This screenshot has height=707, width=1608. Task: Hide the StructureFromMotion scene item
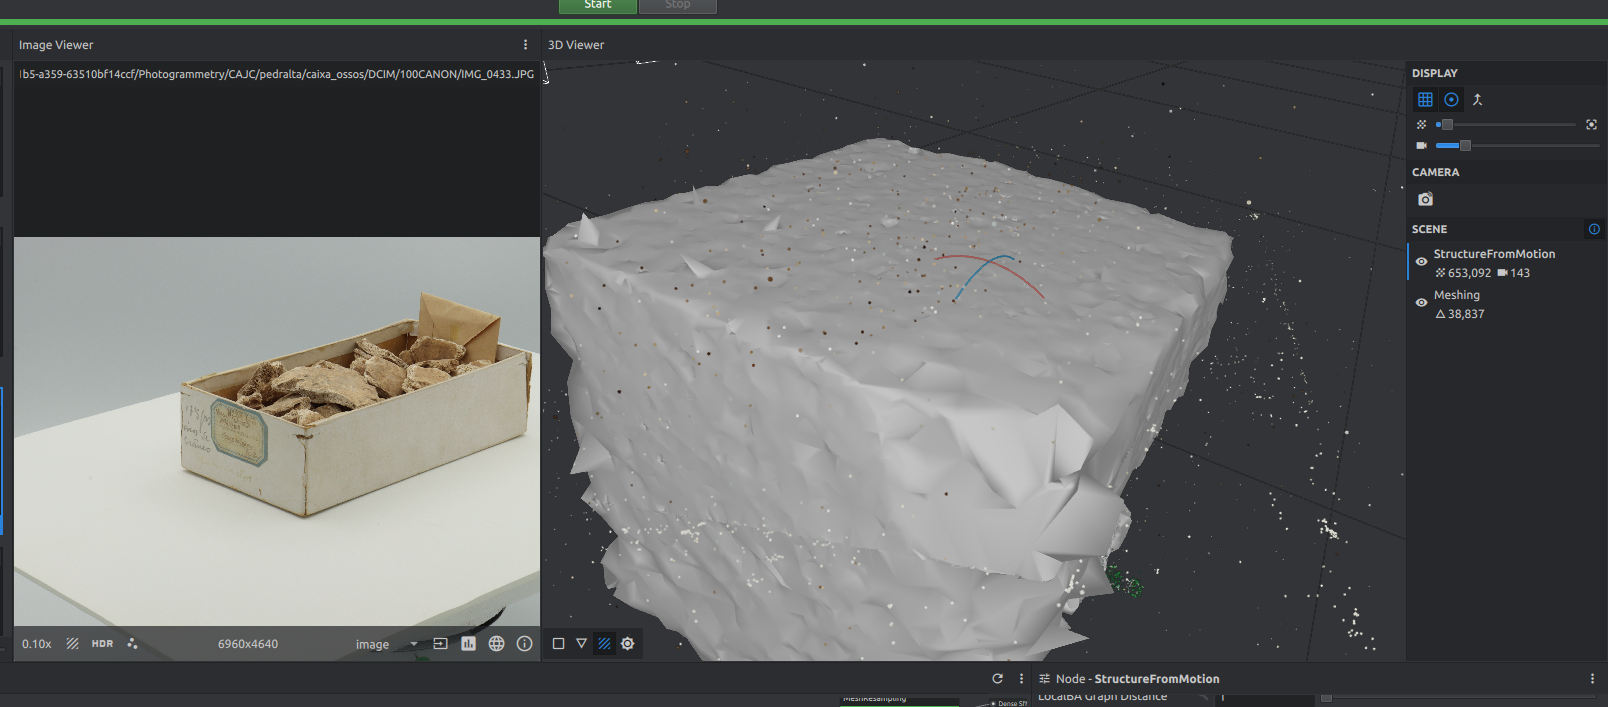coord(1421,261)
